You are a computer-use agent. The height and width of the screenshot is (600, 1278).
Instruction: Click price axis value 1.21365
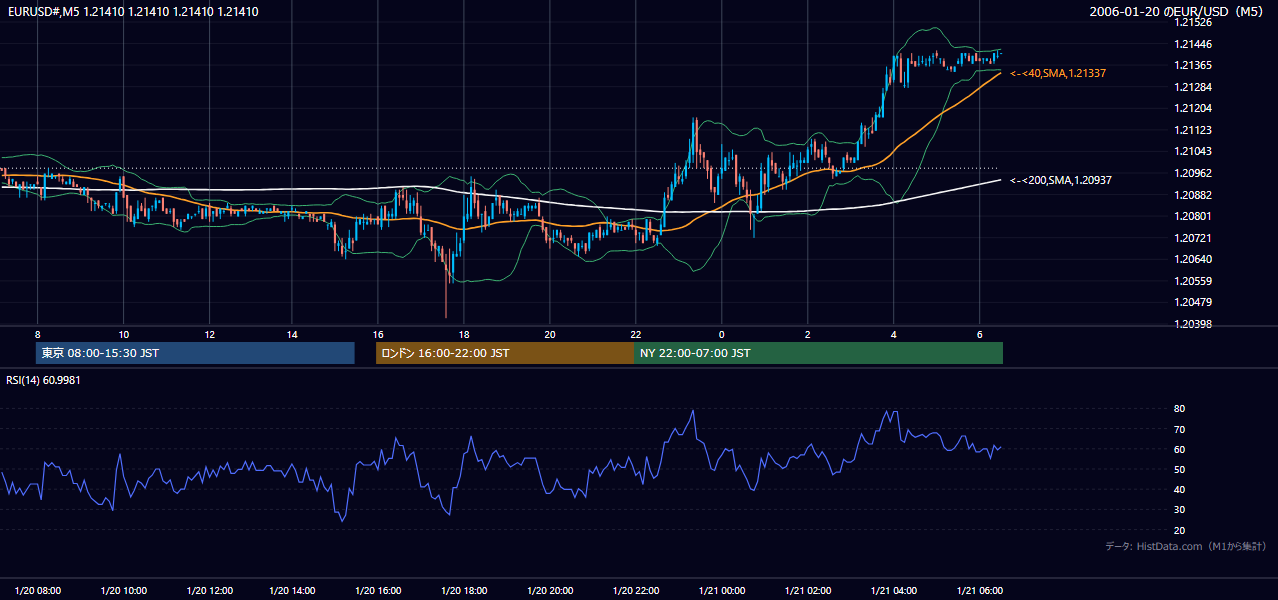[x=1194, y=65]
